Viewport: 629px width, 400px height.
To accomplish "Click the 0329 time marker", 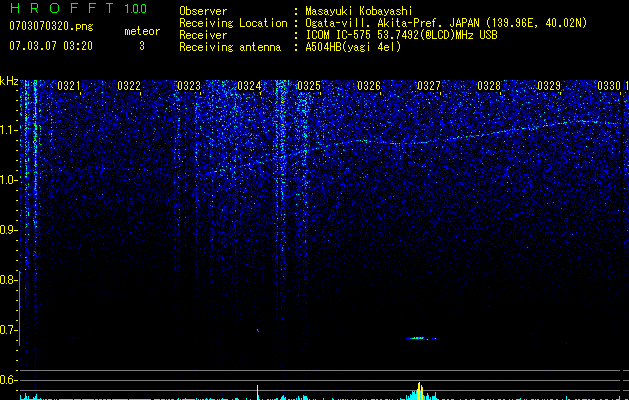I will point(549,86).
